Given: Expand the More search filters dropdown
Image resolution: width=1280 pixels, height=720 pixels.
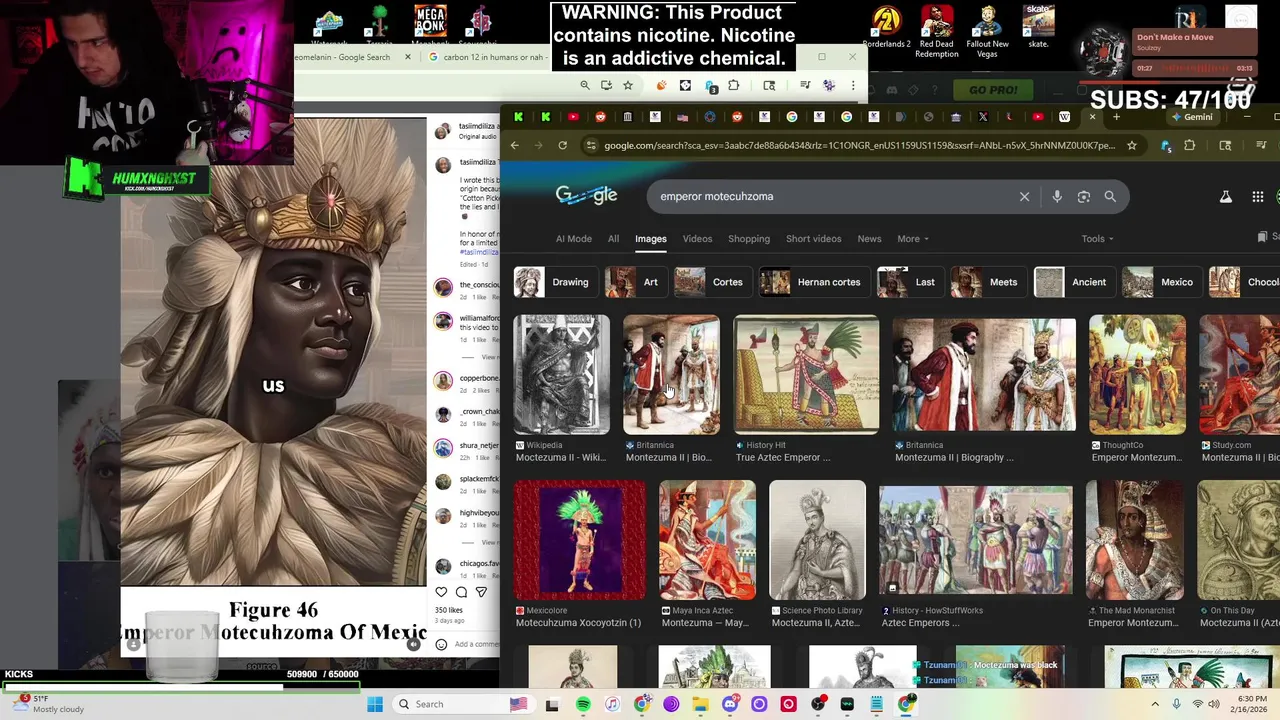Looking at the screenshot, I should click(x=913, y=239).
